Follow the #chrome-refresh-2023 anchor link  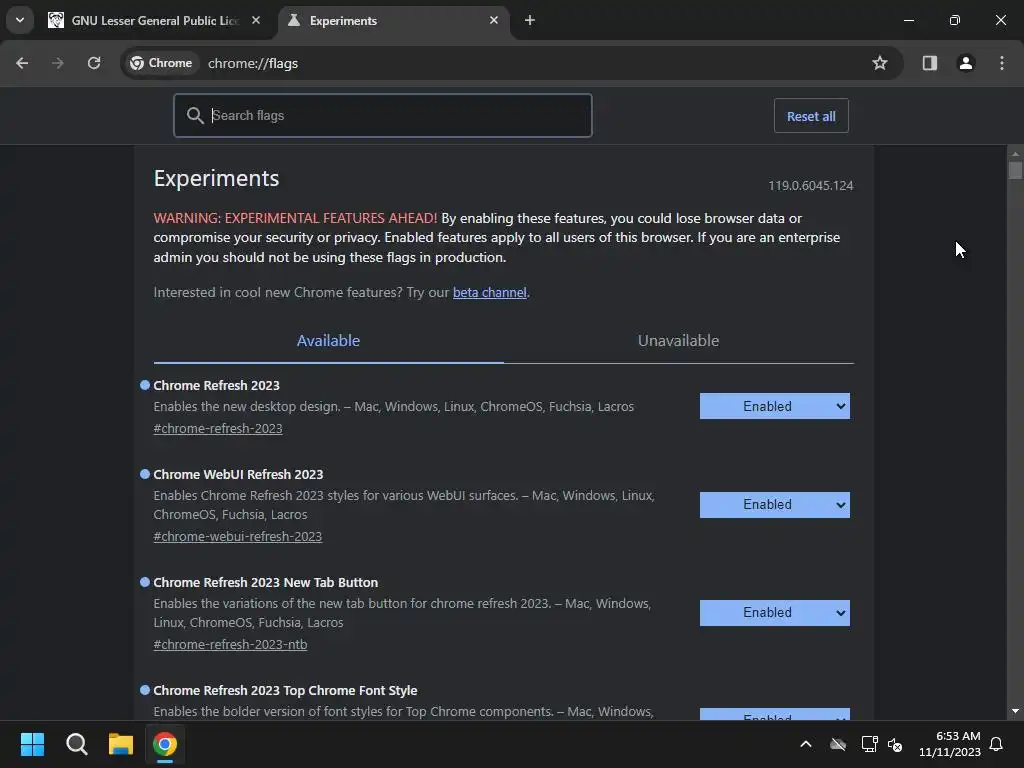218,428
